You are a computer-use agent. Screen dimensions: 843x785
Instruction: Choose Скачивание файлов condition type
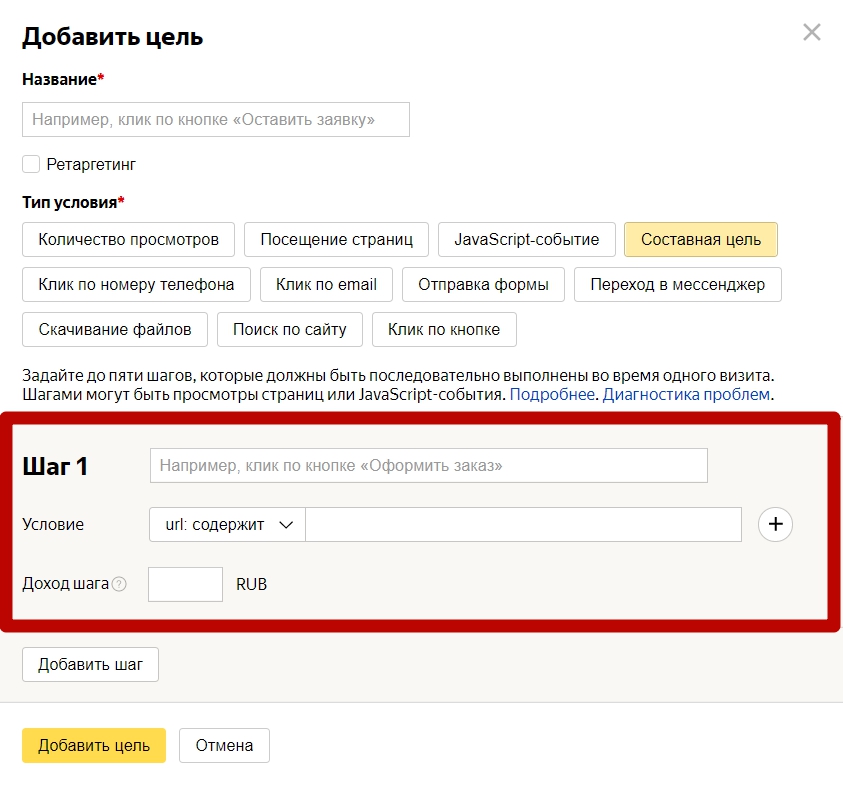(x=114, y=329)
